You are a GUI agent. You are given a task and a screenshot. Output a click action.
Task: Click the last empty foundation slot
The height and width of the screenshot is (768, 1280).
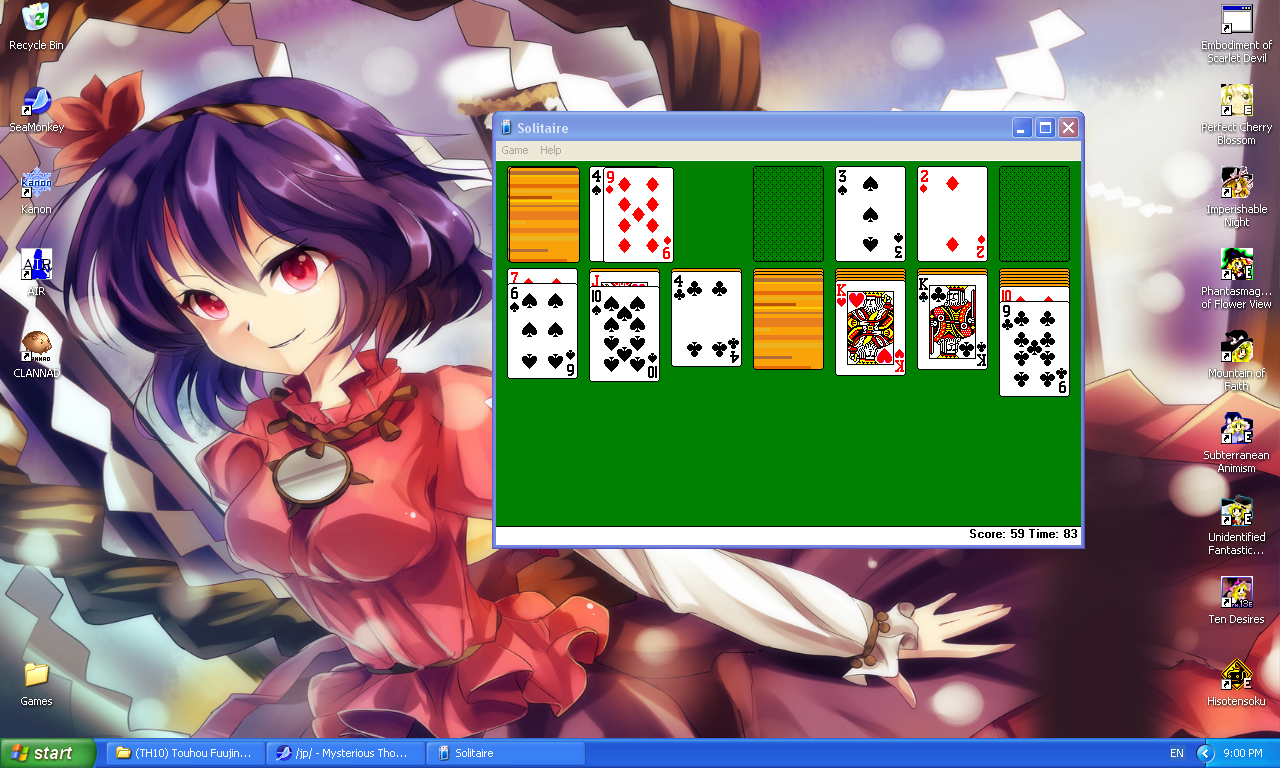pos(1034,214)
